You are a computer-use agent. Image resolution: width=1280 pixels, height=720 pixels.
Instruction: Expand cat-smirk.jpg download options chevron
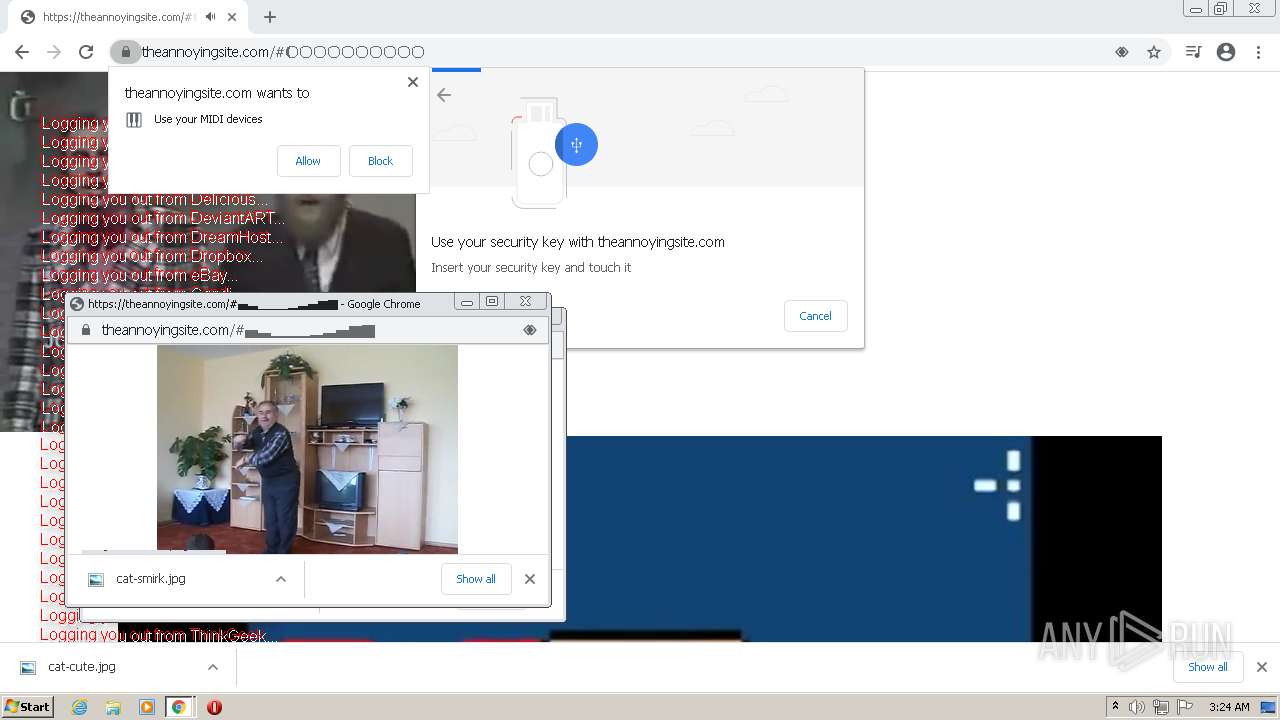(x=281, y=579)
